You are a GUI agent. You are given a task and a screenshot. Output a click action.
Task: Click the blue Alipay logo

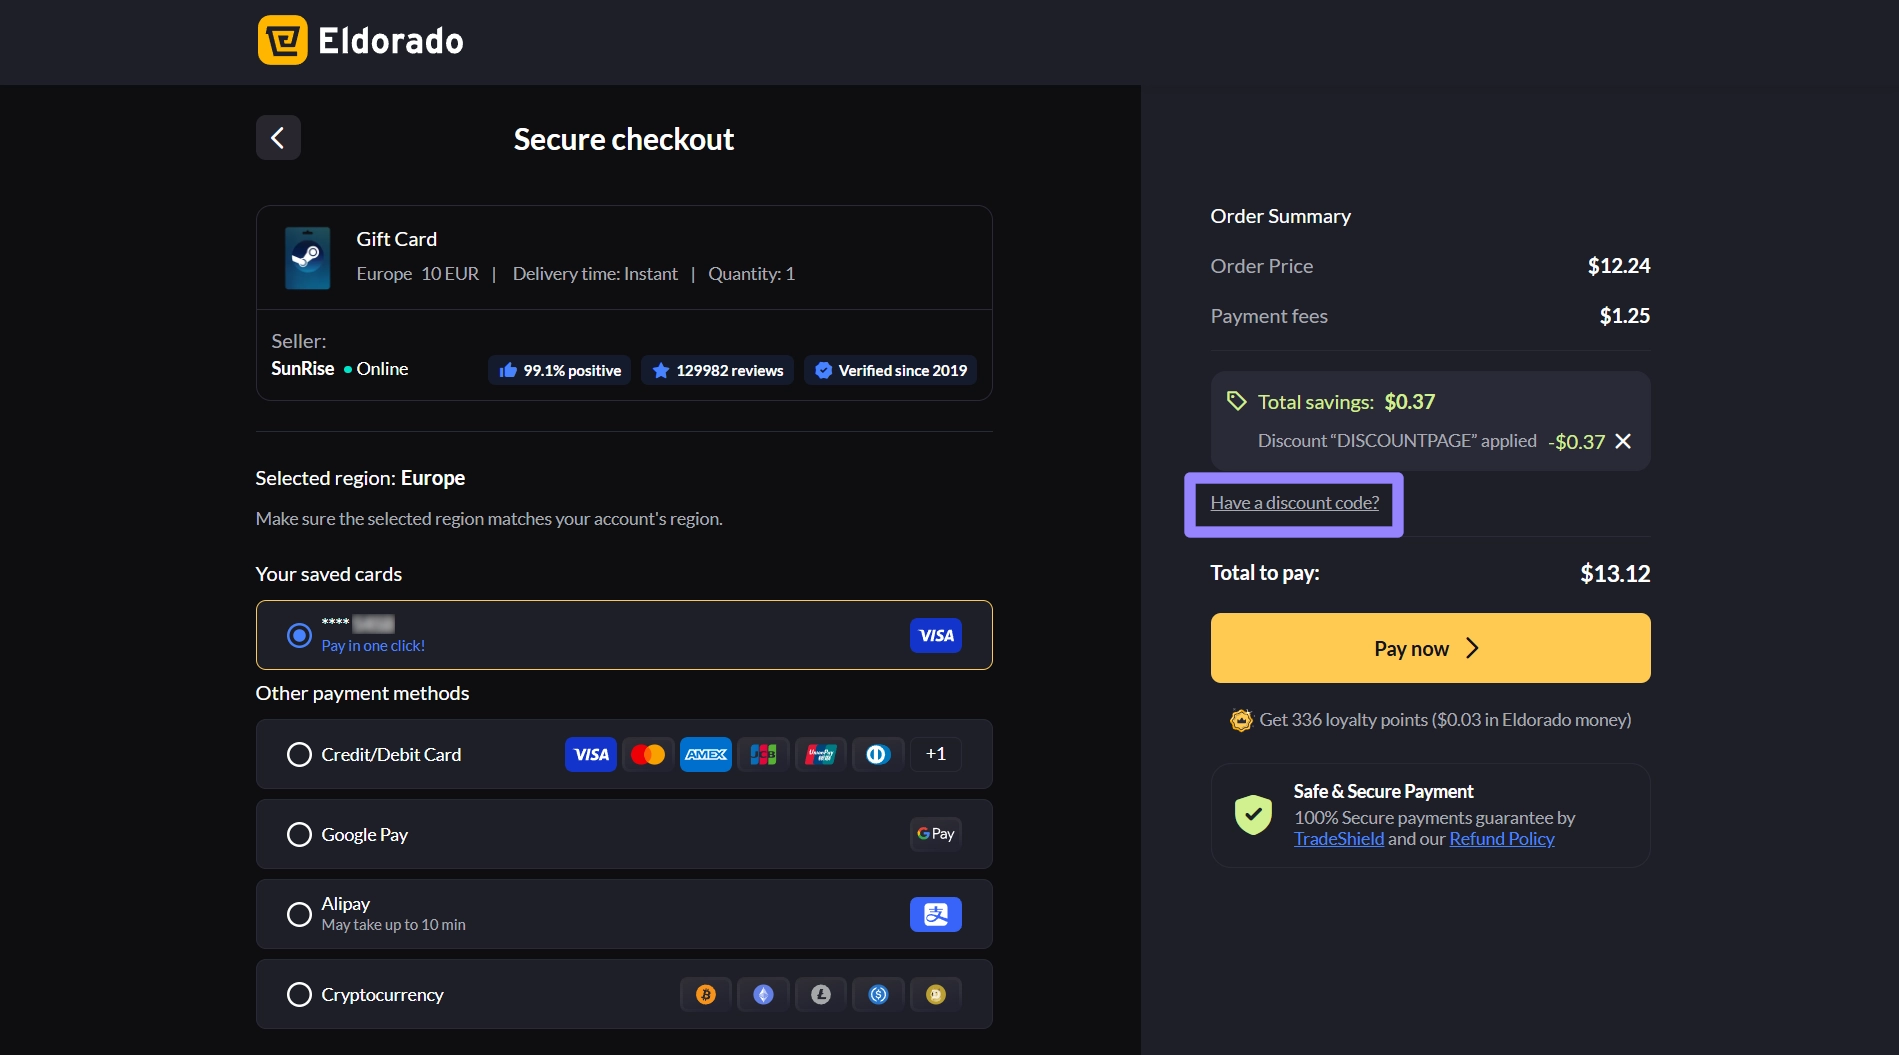936,914
